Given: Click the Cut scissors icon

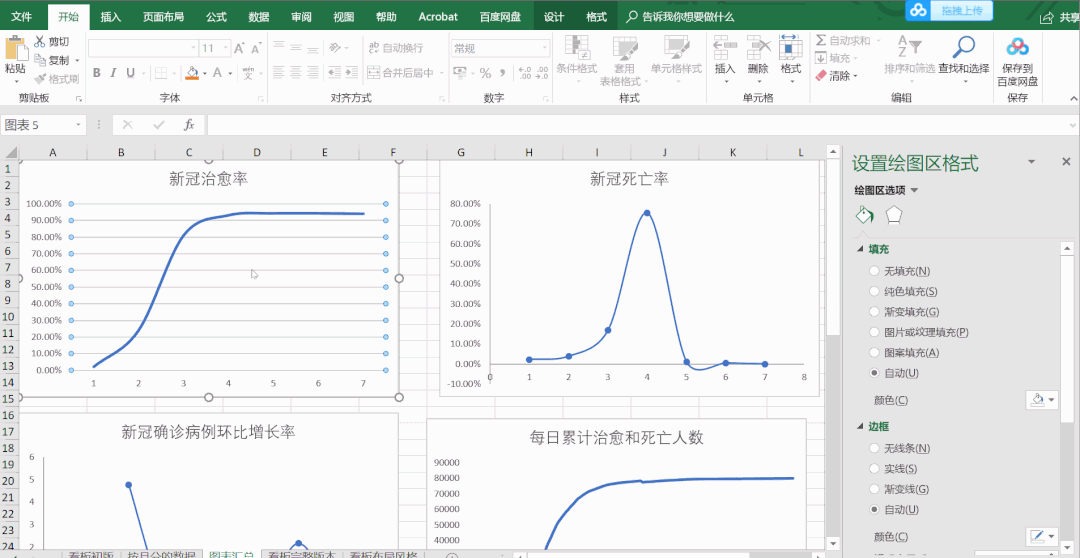Looking at the screenshot, I should pyautogui.click(x=39, y=42).
